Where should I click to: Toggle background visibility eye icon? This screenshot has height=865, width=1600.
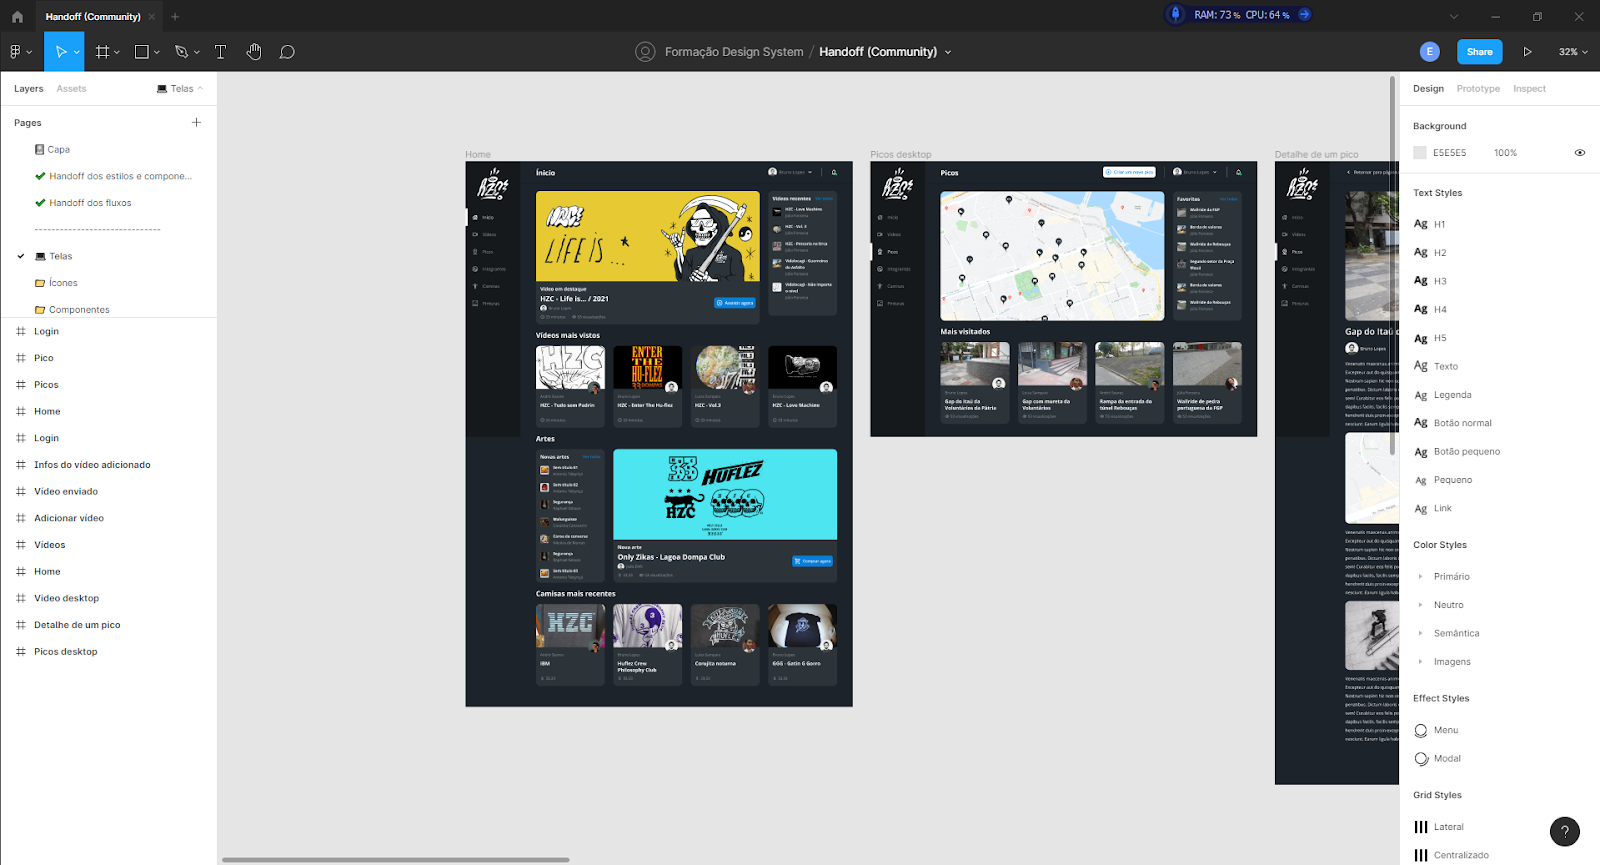click(x=1580, y=153)
